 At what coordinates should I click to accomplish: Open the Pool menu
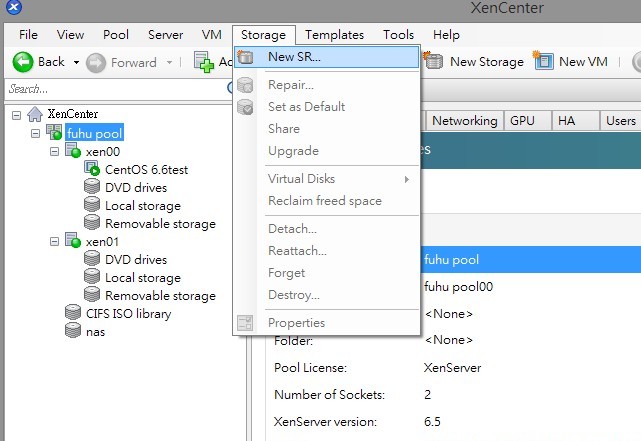click(x=116, y=35)
